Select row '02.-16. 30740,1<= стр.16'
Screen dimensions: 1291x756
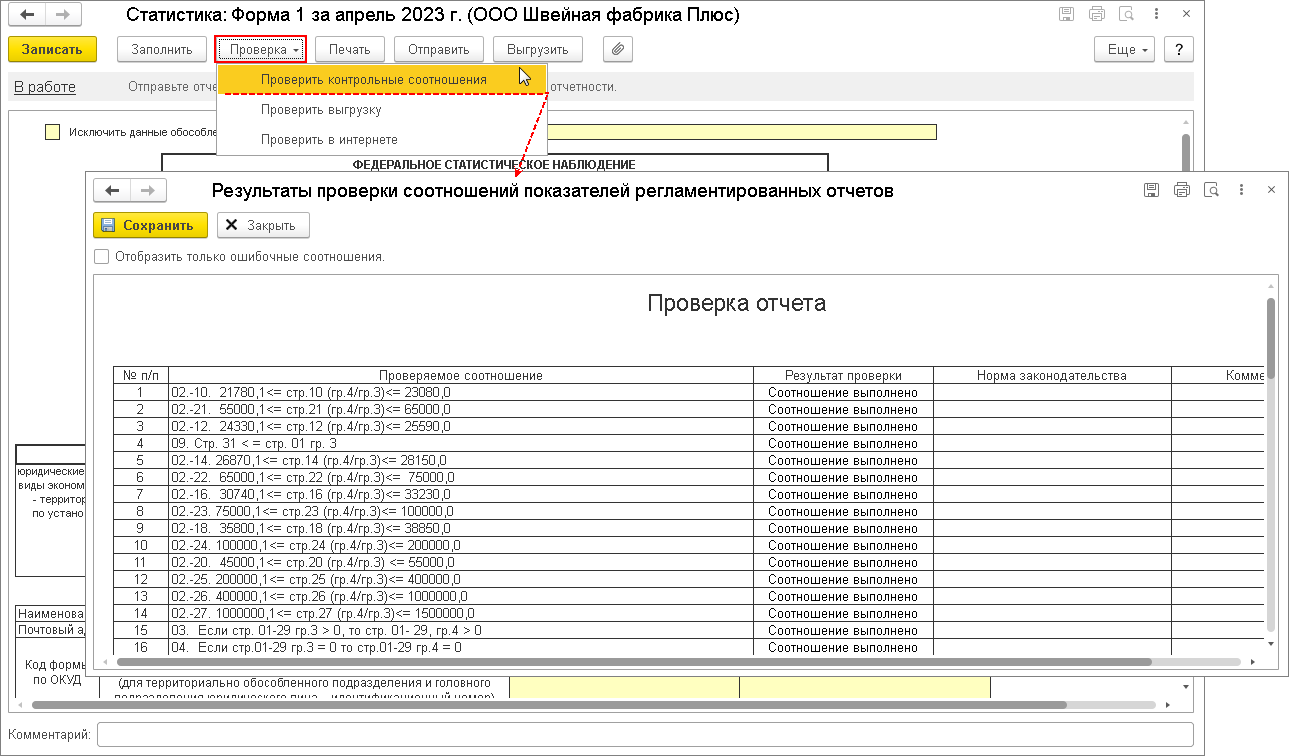tap(461, 494)
